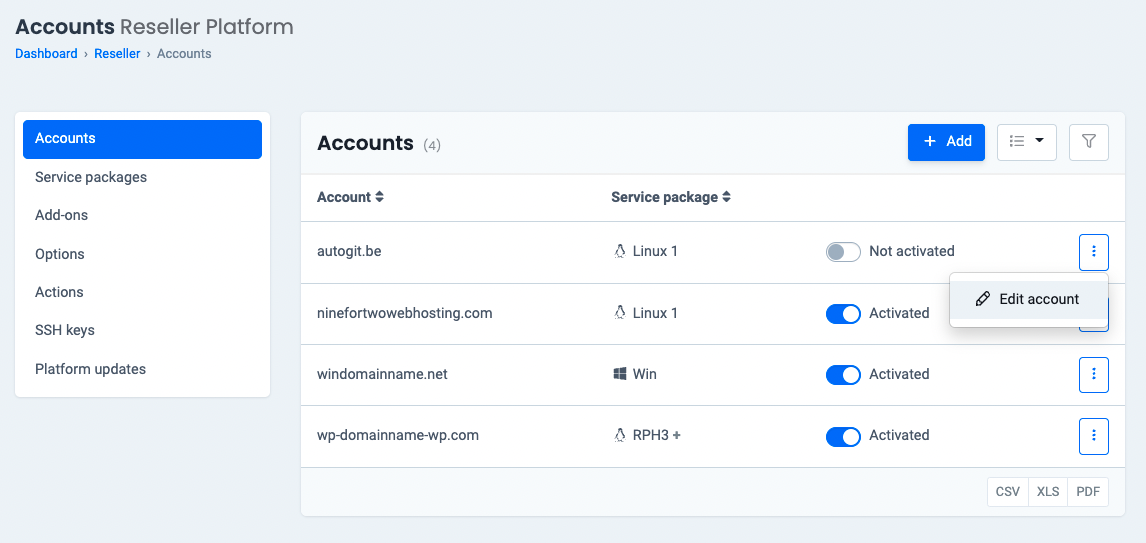The width and height of the screenshot is (1146, 543).
Task: Follow the Dashboard breadcrumb link
Action: coord(46,54)
